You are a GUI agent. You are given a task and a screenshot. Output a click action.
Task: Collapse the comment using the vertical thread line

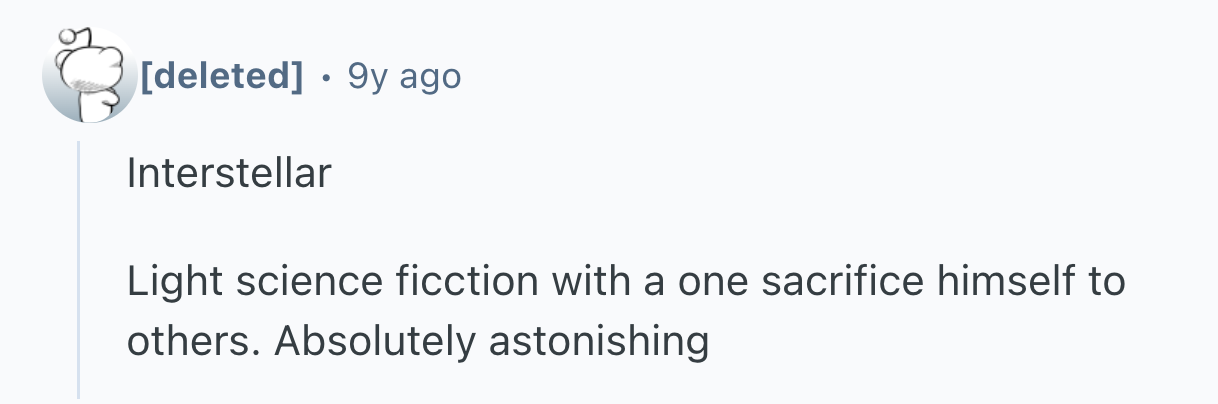coord(79,270)
